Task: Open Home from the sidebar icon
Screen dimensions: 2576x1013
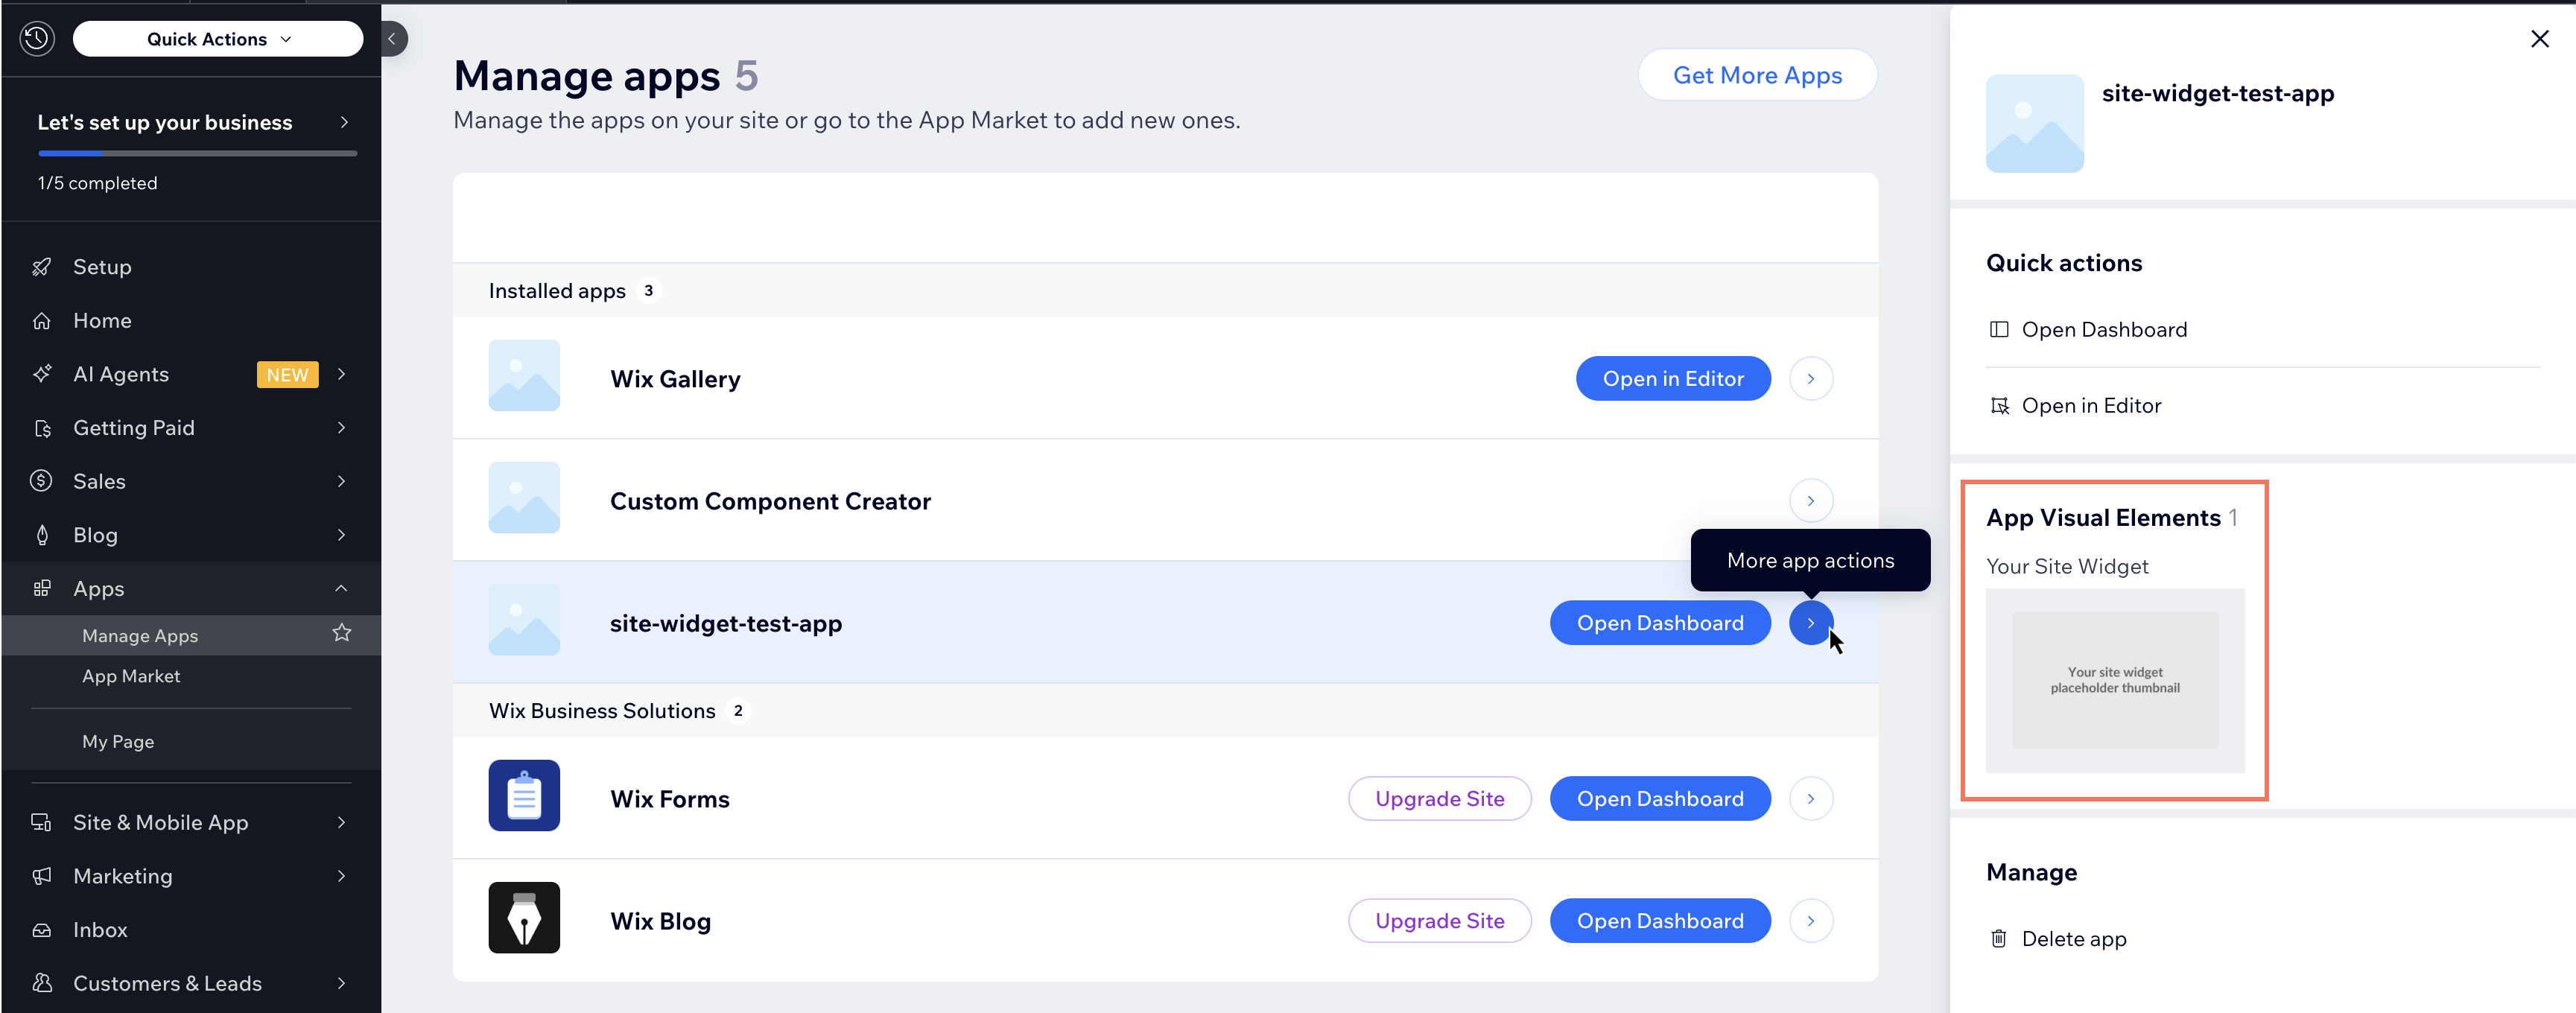Action: coord(41,320)
